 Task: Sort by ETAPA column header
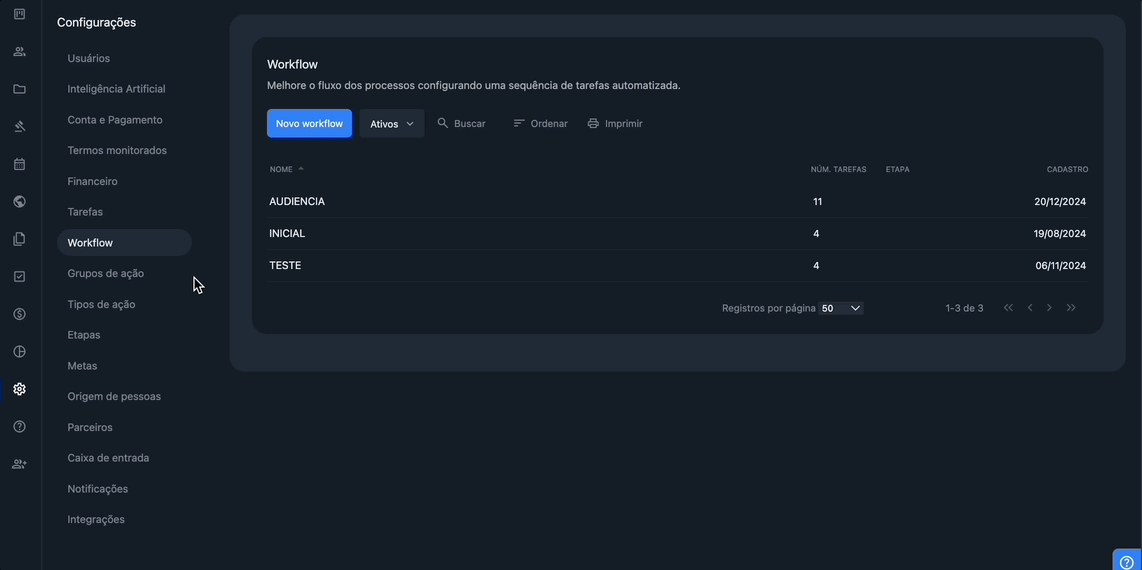pyautogui.click(x=897, y=169)
